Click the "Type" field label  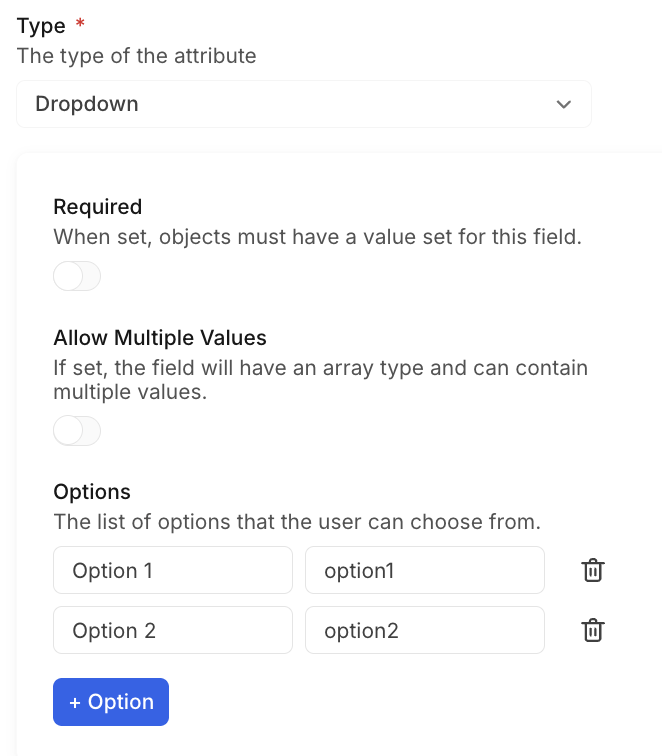click(41, 26)
